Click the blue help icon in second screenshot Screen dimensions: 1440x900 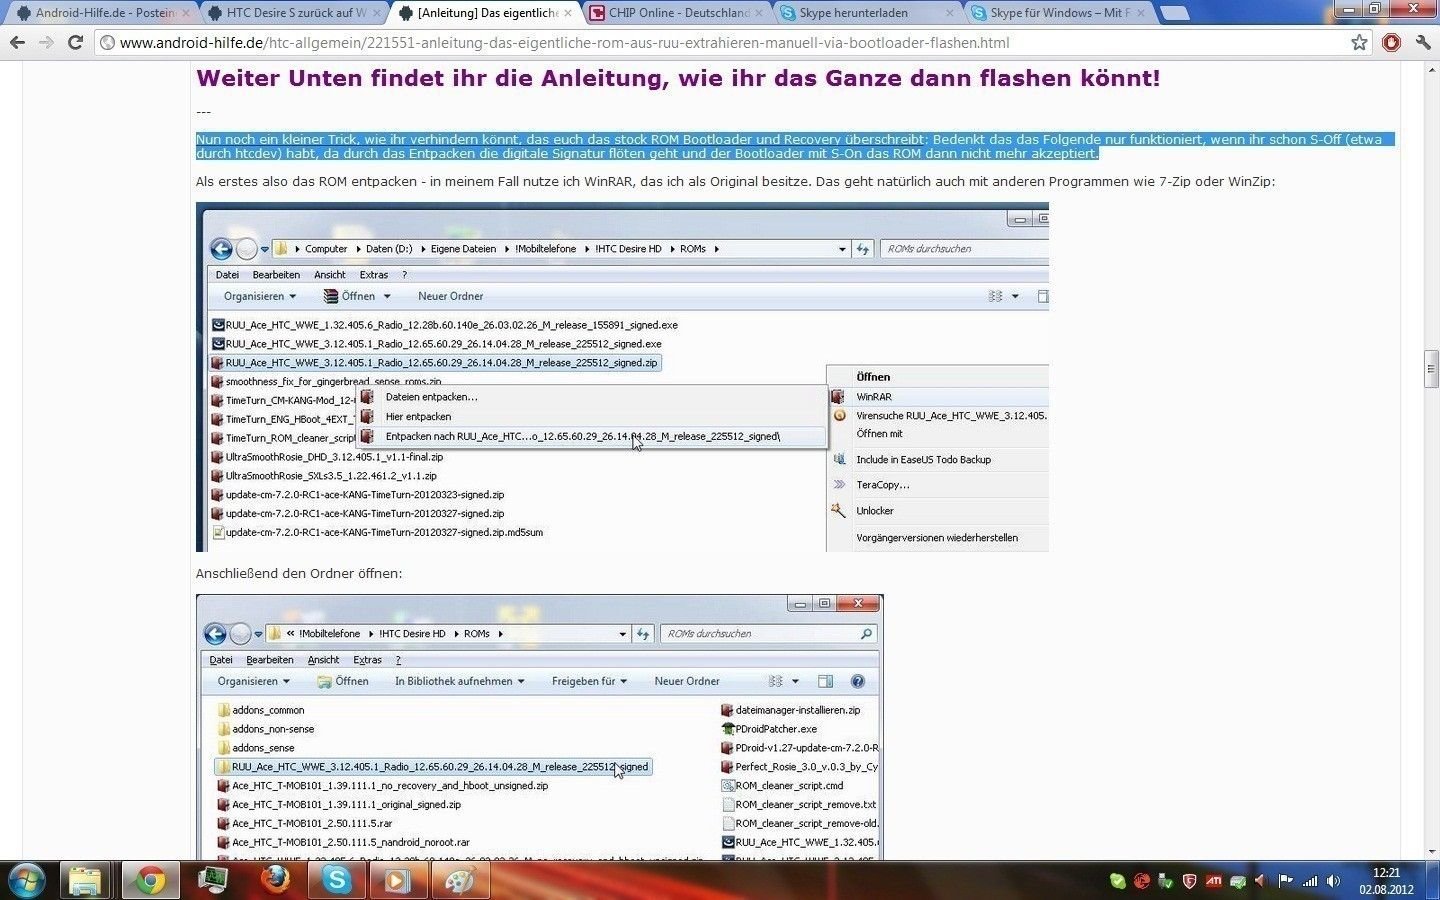(857, 681)
